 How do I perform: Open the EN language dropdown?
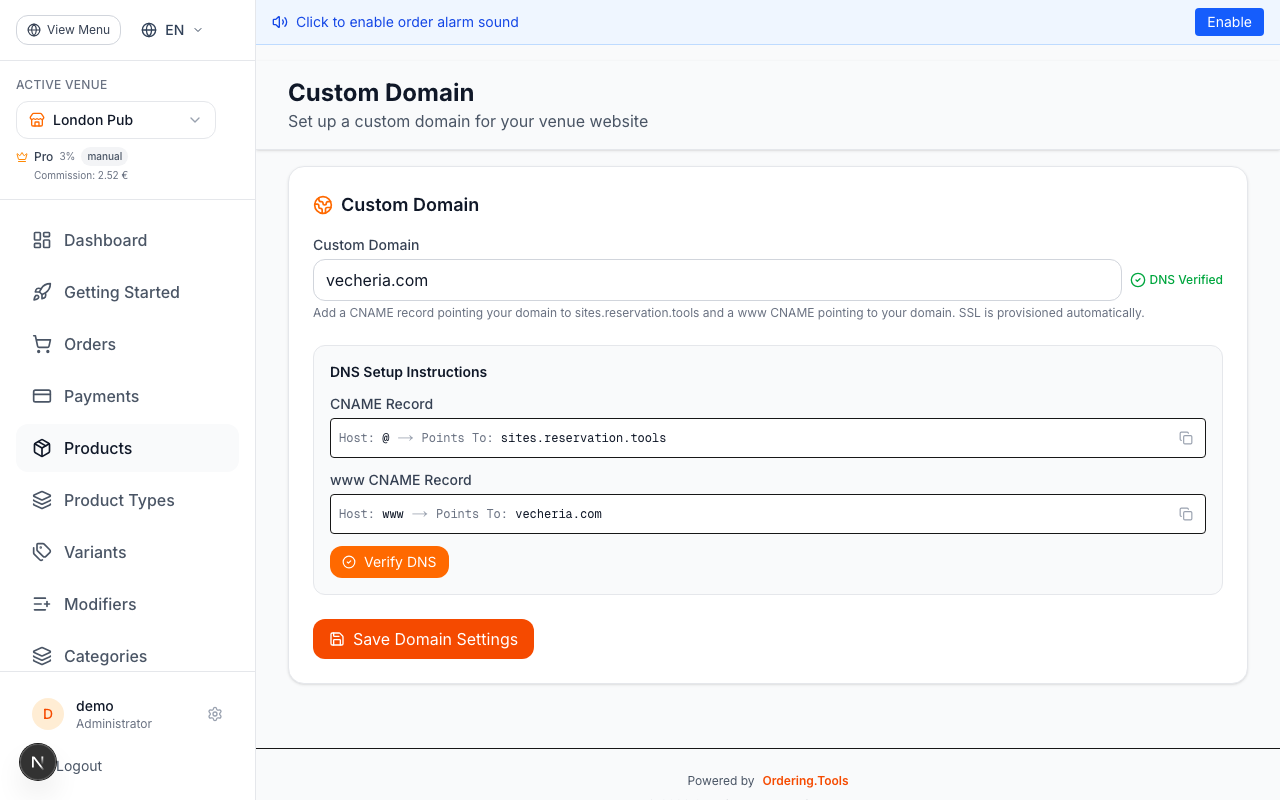click(170, 29)
